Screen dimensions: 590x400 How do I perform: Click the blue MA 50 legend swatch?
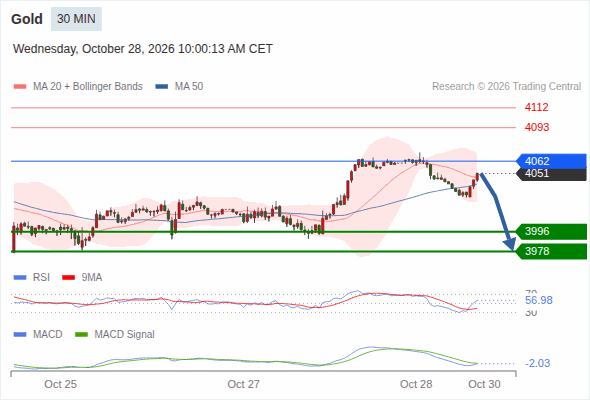[x=162, y=87]
